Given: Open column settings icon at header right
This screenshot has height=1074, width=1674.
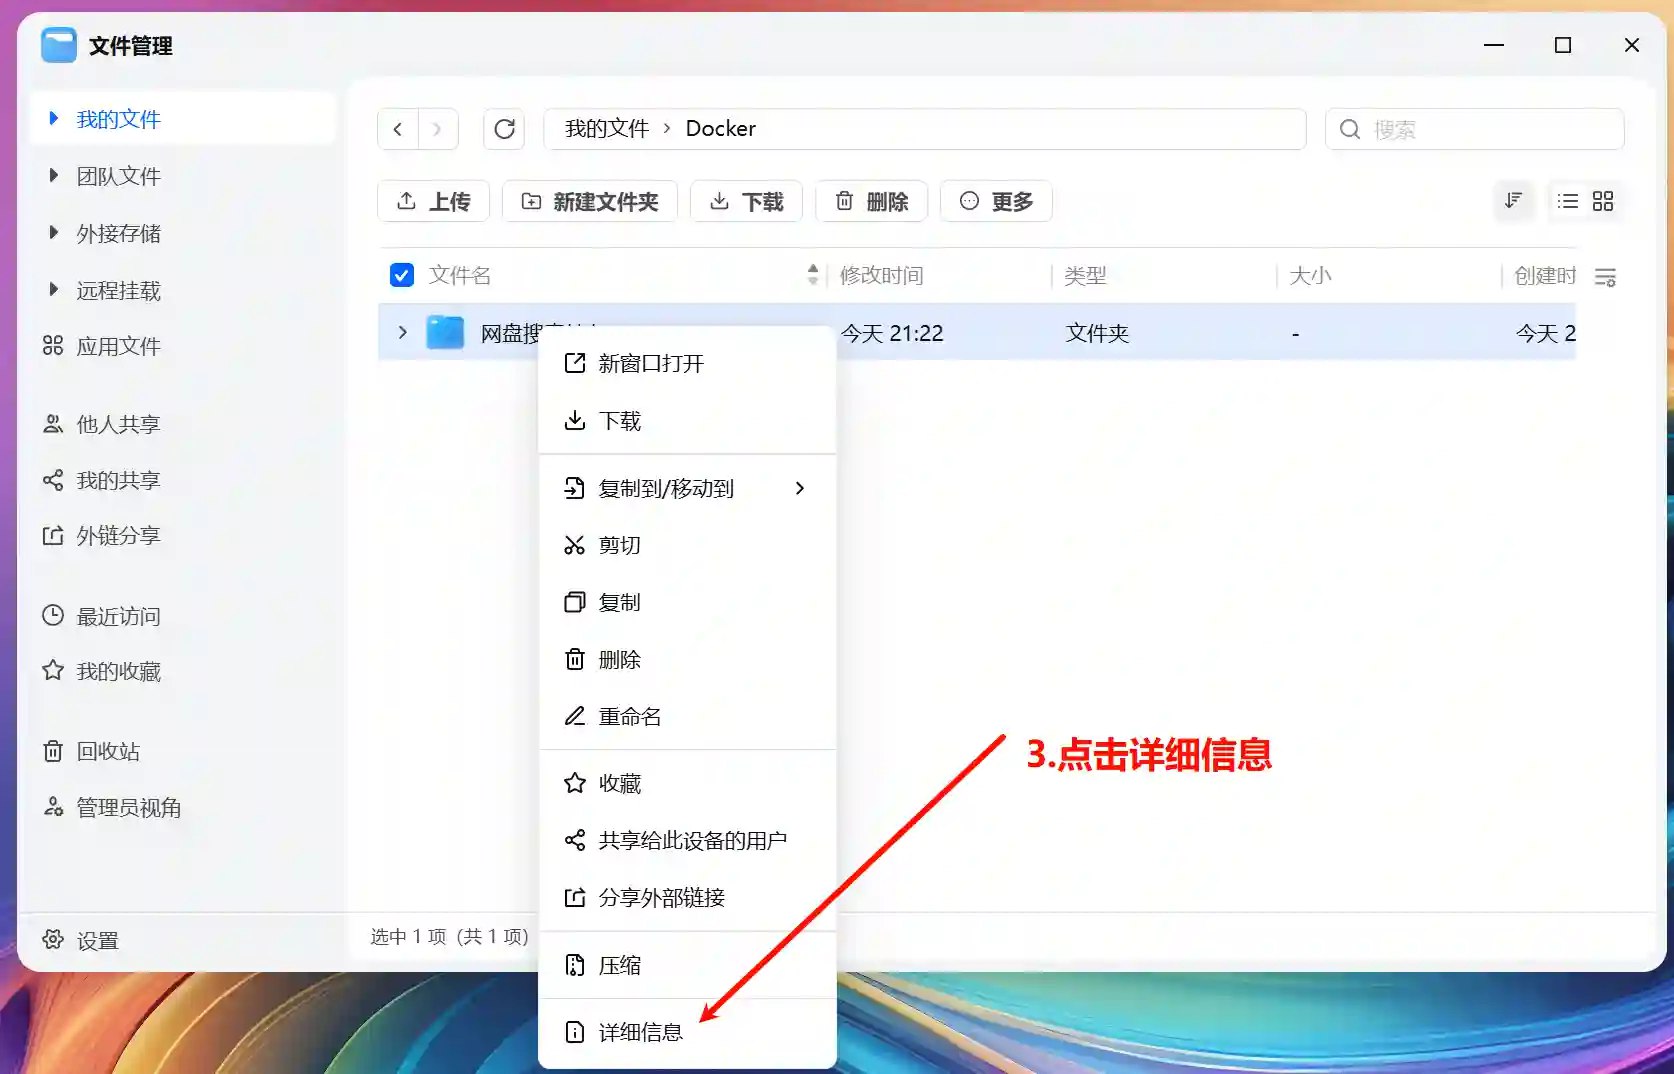Looking at the screenshot, I should [x=1604, y=277].
